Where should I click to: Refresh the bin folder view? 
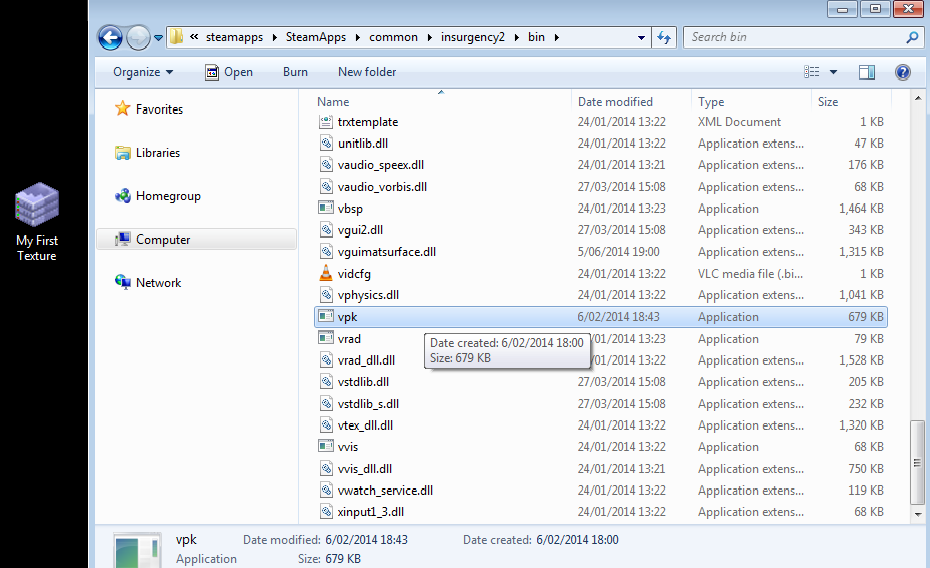point(664,37)
